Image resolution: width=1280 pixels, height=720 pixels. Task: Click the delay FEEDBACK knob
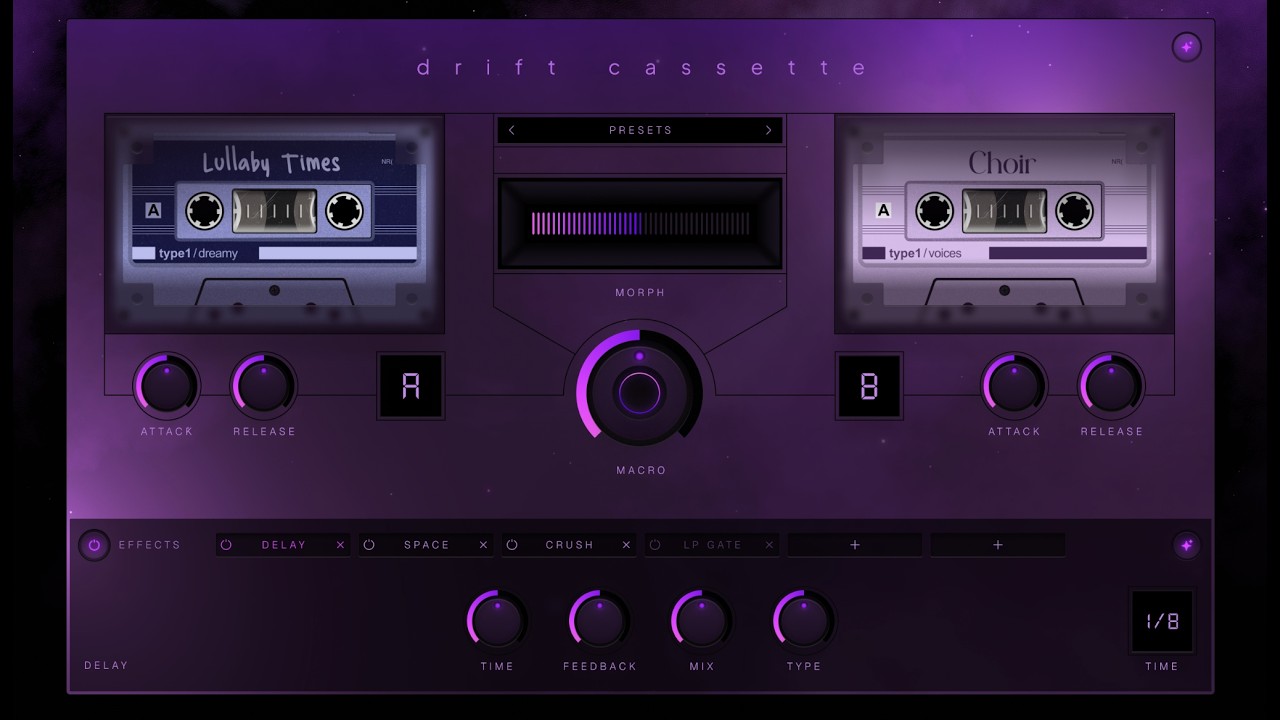(x=599, y=621)
